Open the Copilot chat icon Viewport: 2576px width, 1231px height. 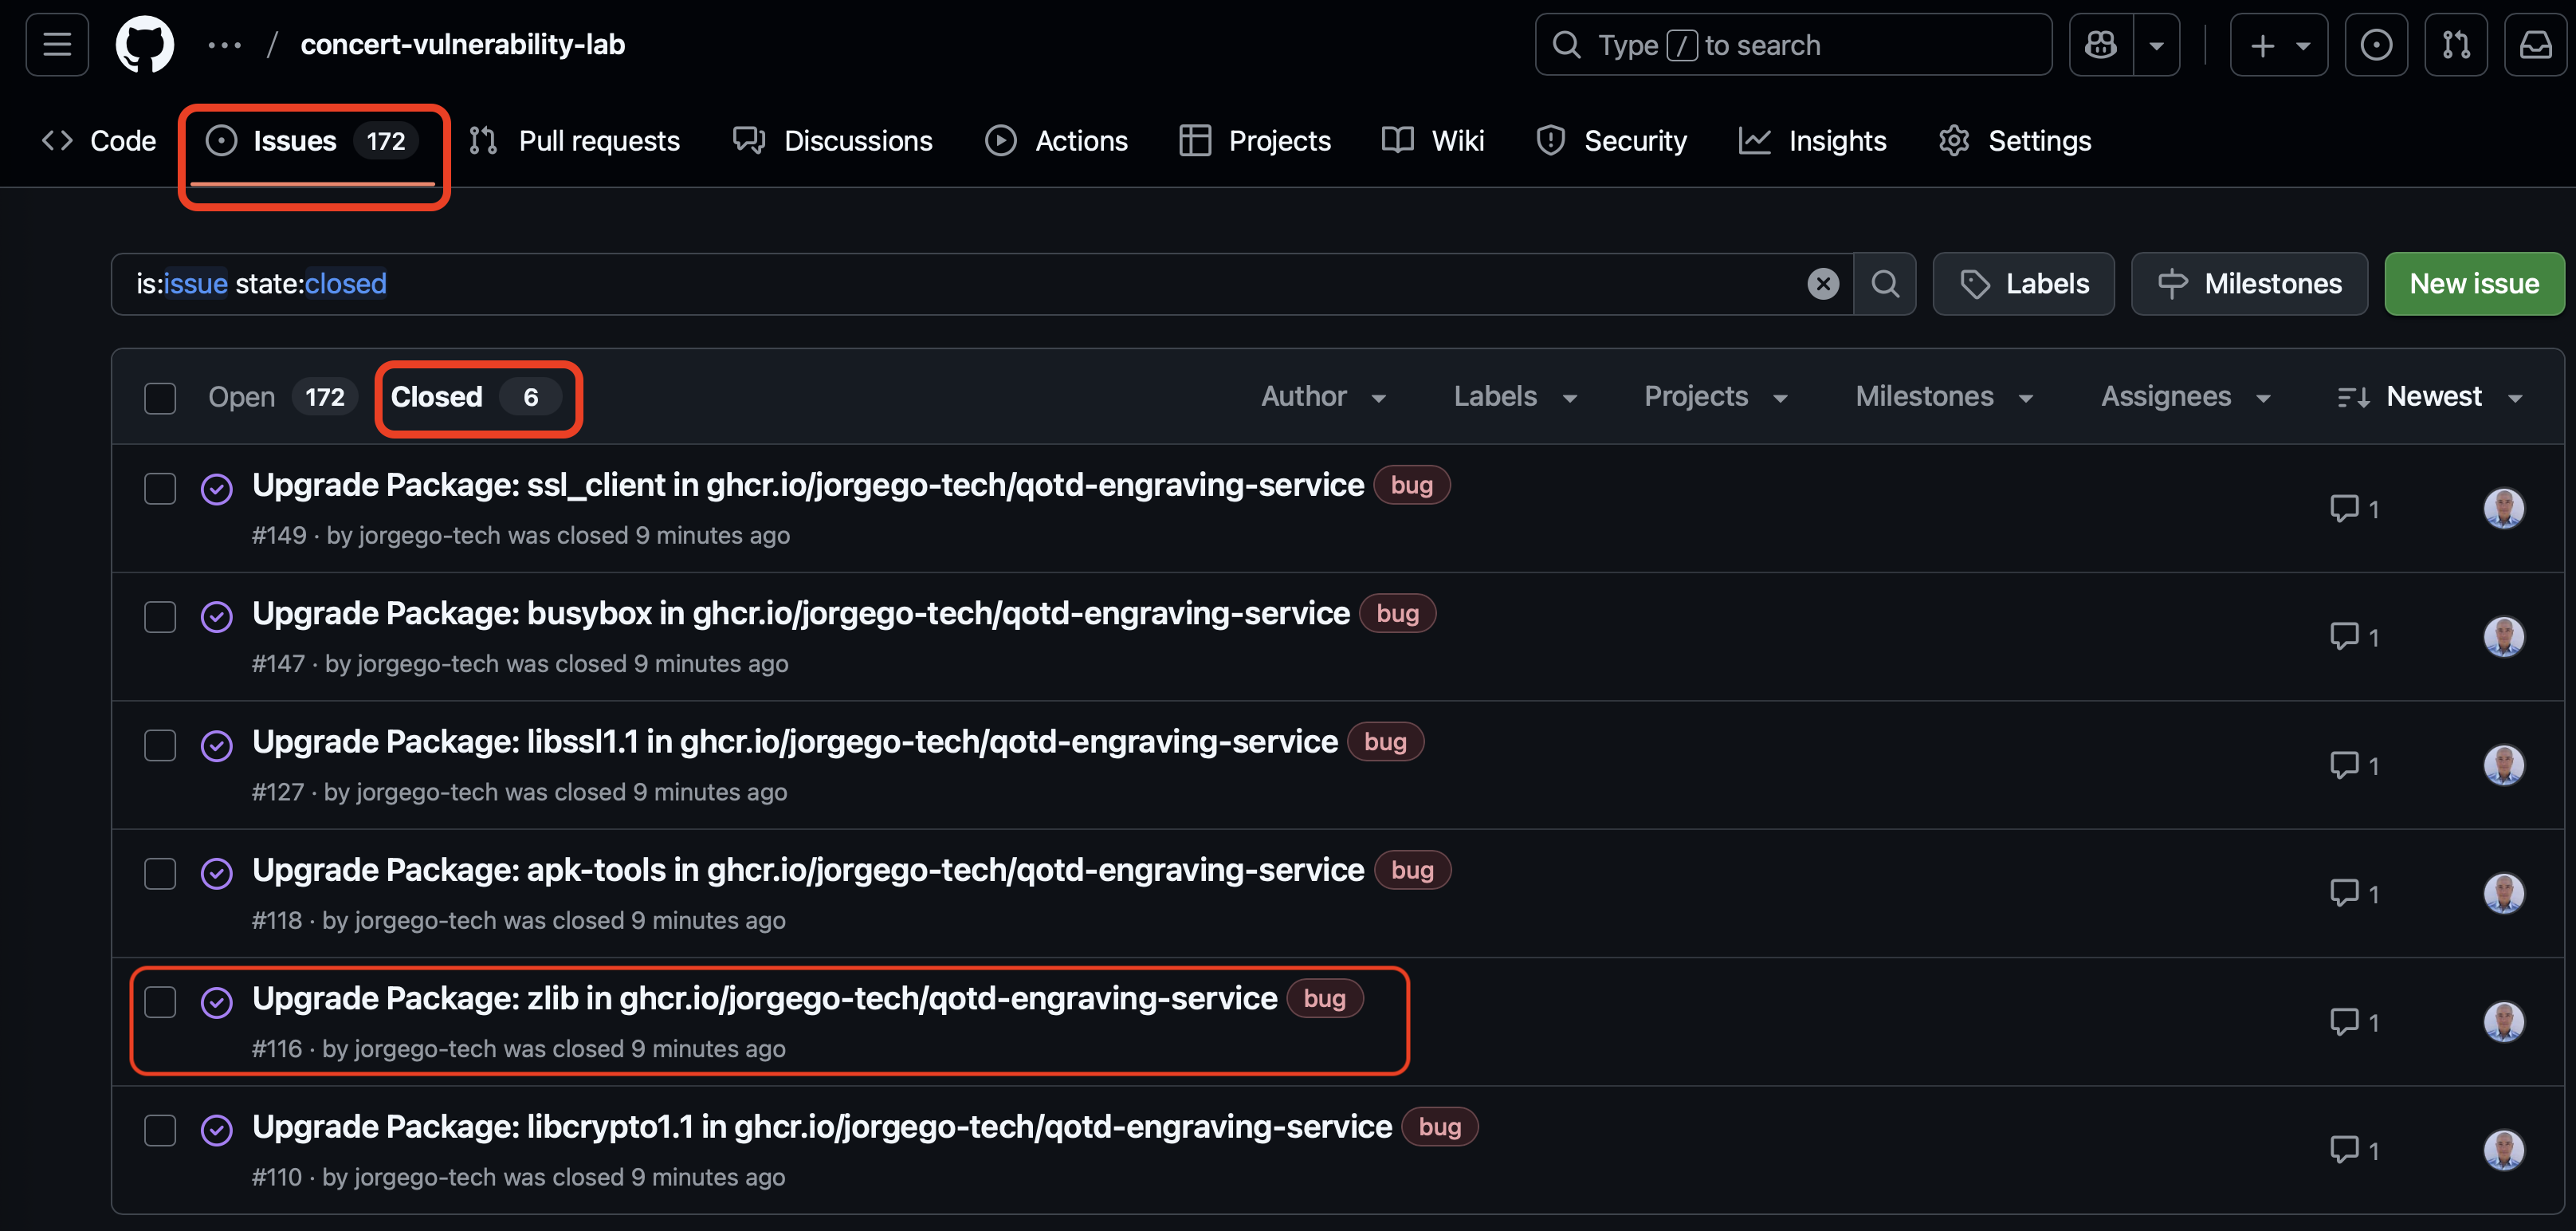point(2101,45)
